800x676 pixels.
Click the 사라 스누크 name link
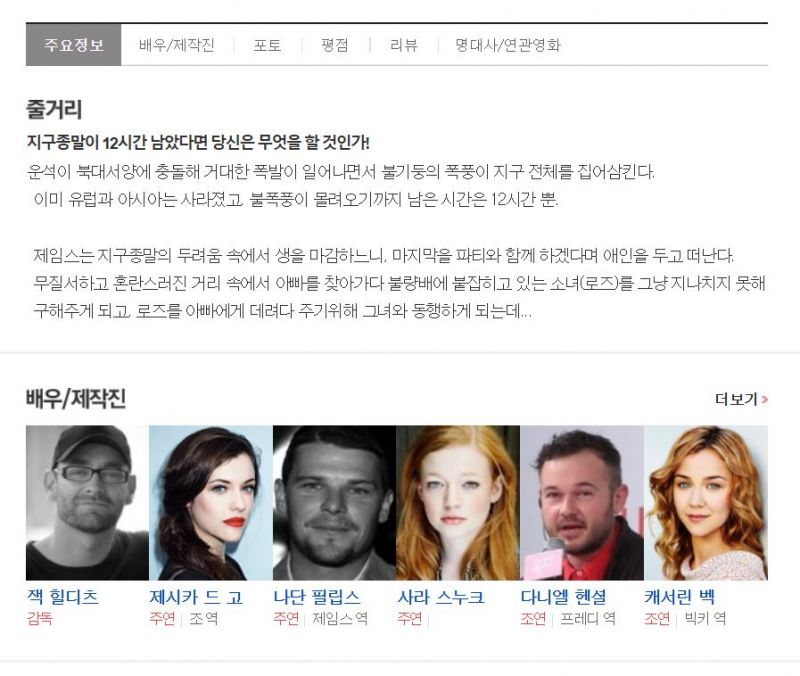click(441, 596)
